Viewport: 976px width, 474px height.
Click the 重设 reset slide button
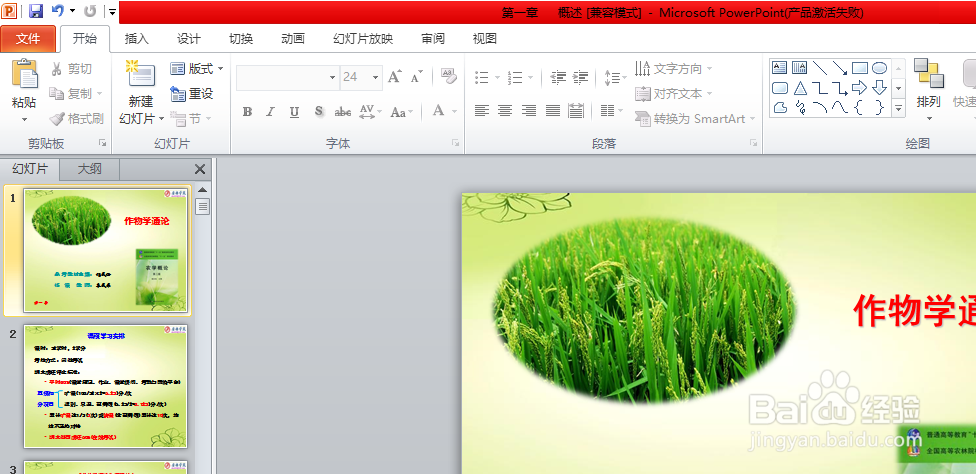tap(192, 93)
